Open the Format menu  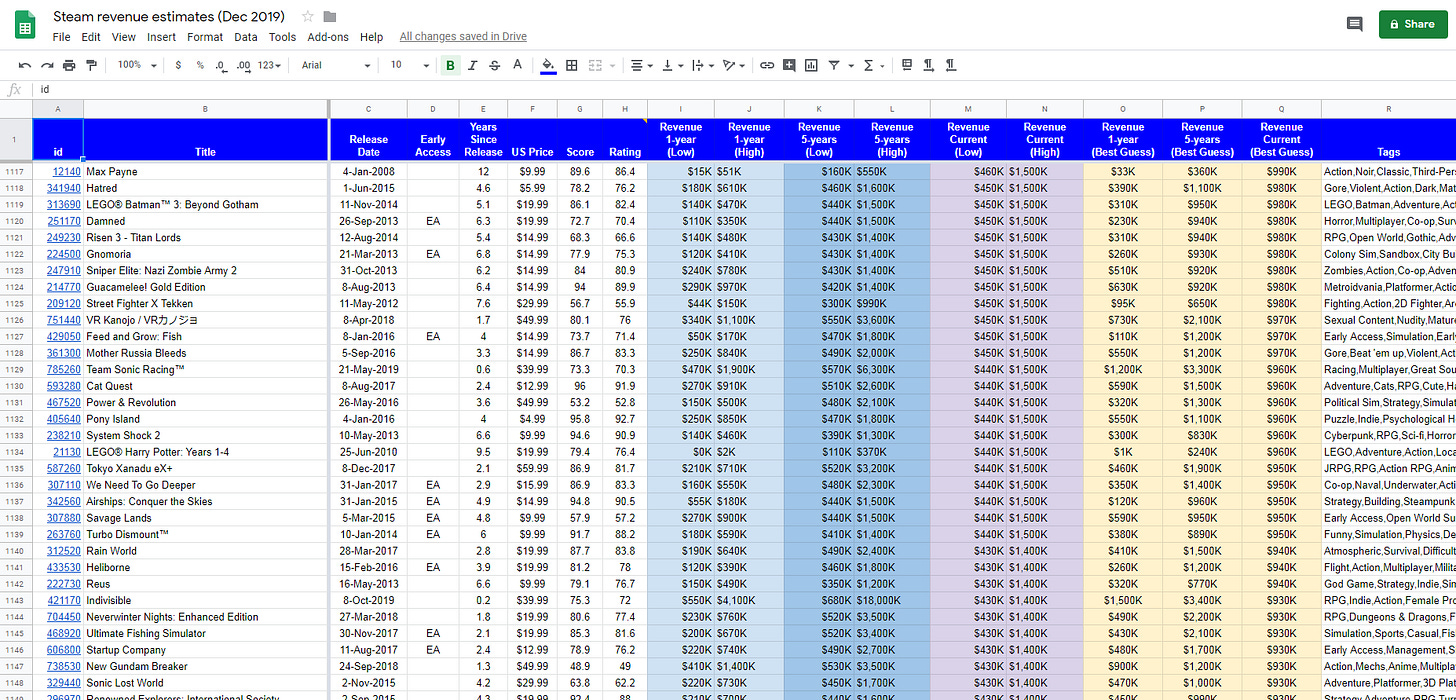point(205,37)
